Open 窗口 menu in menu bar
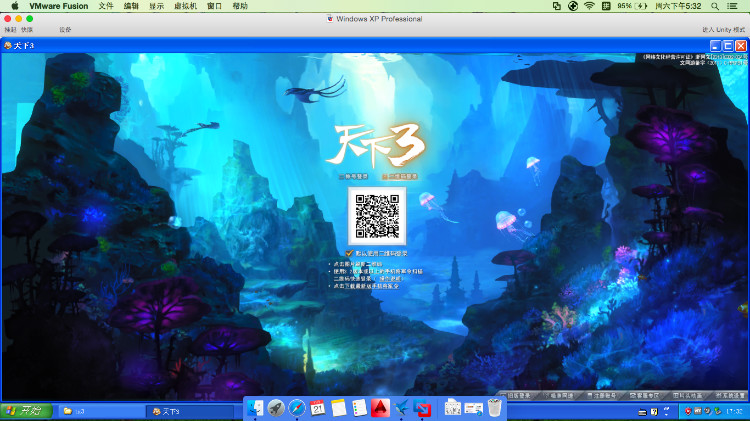 pos(214,6)
